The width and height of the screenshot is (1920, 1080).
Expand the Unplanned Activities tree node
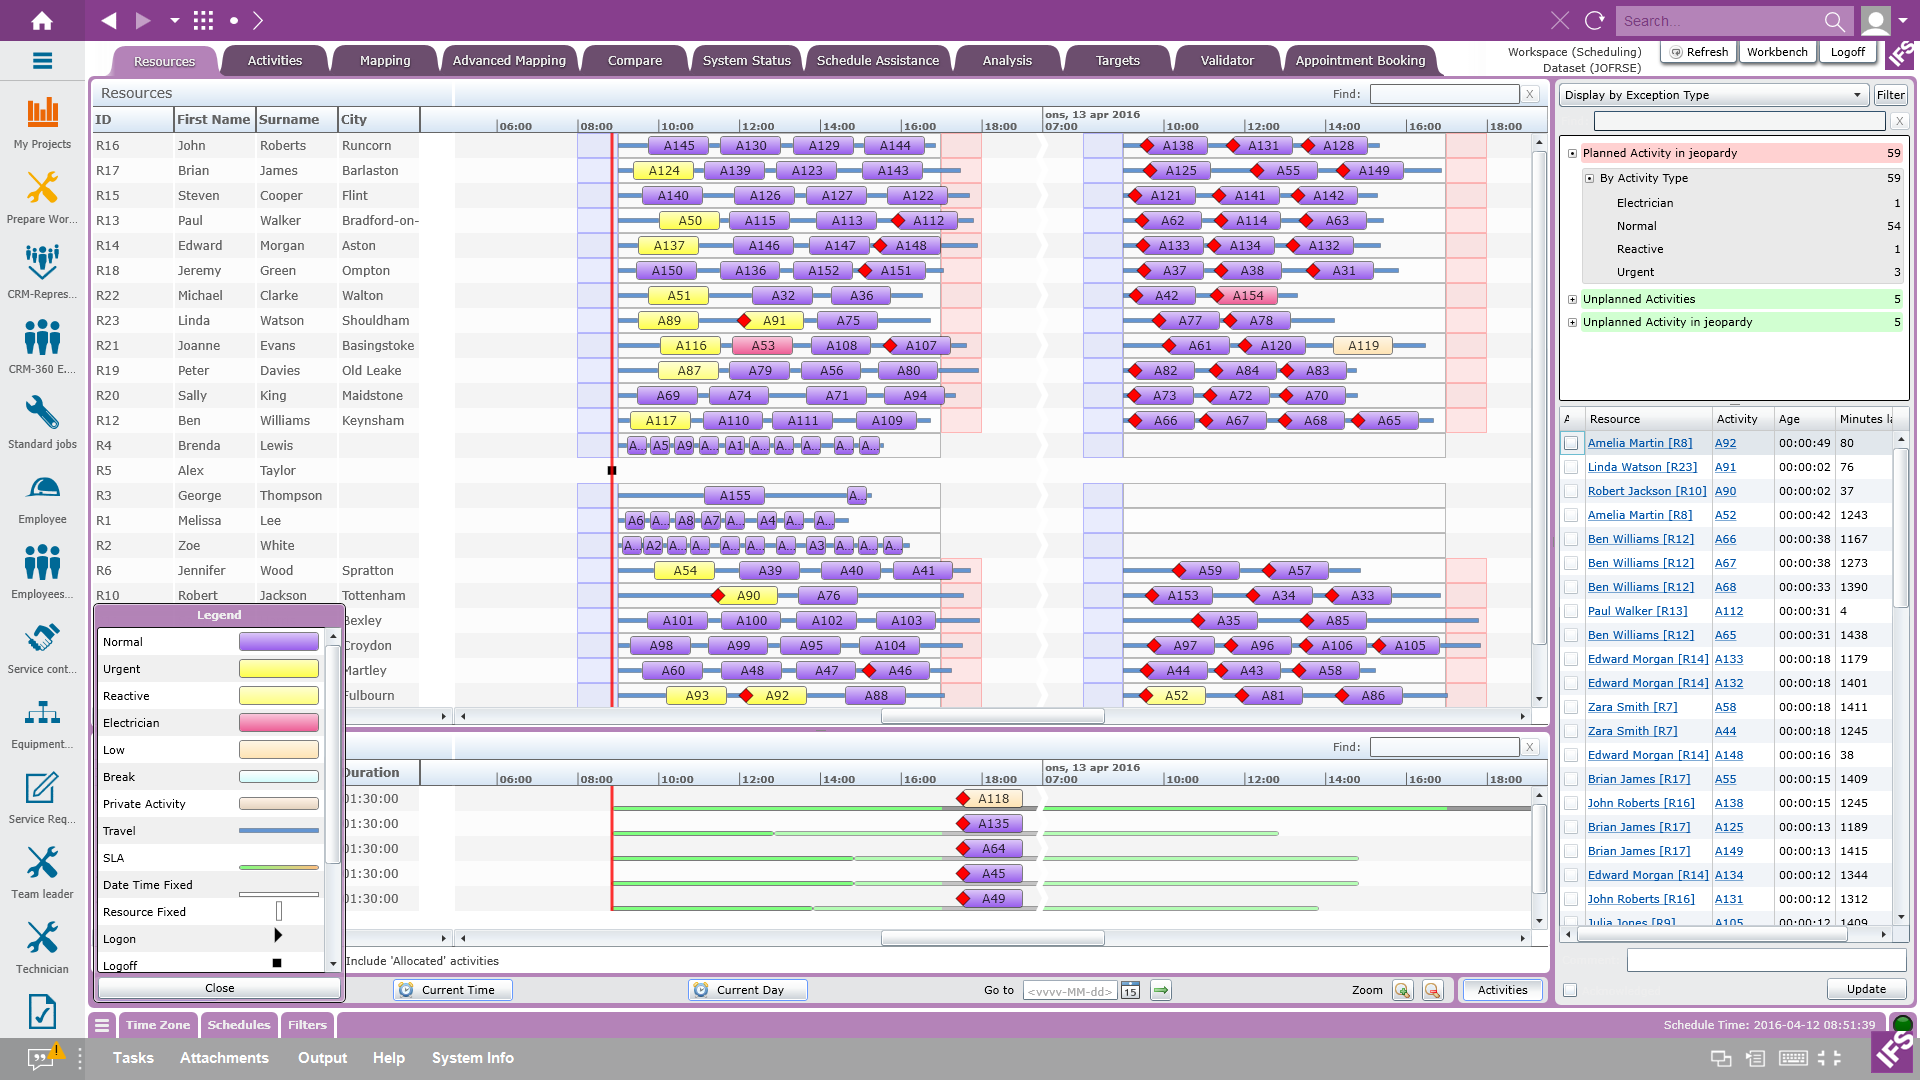tap(1573, 299)
